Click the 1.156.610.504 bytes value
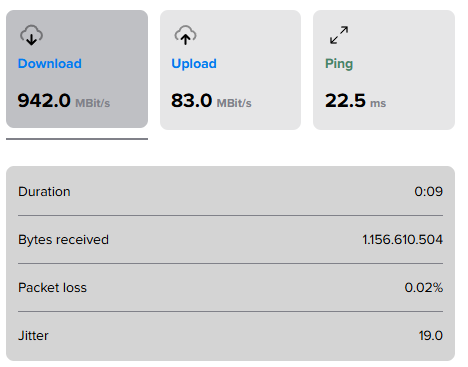The height and width of the screenshot is (367, 468). click(403, 240)
